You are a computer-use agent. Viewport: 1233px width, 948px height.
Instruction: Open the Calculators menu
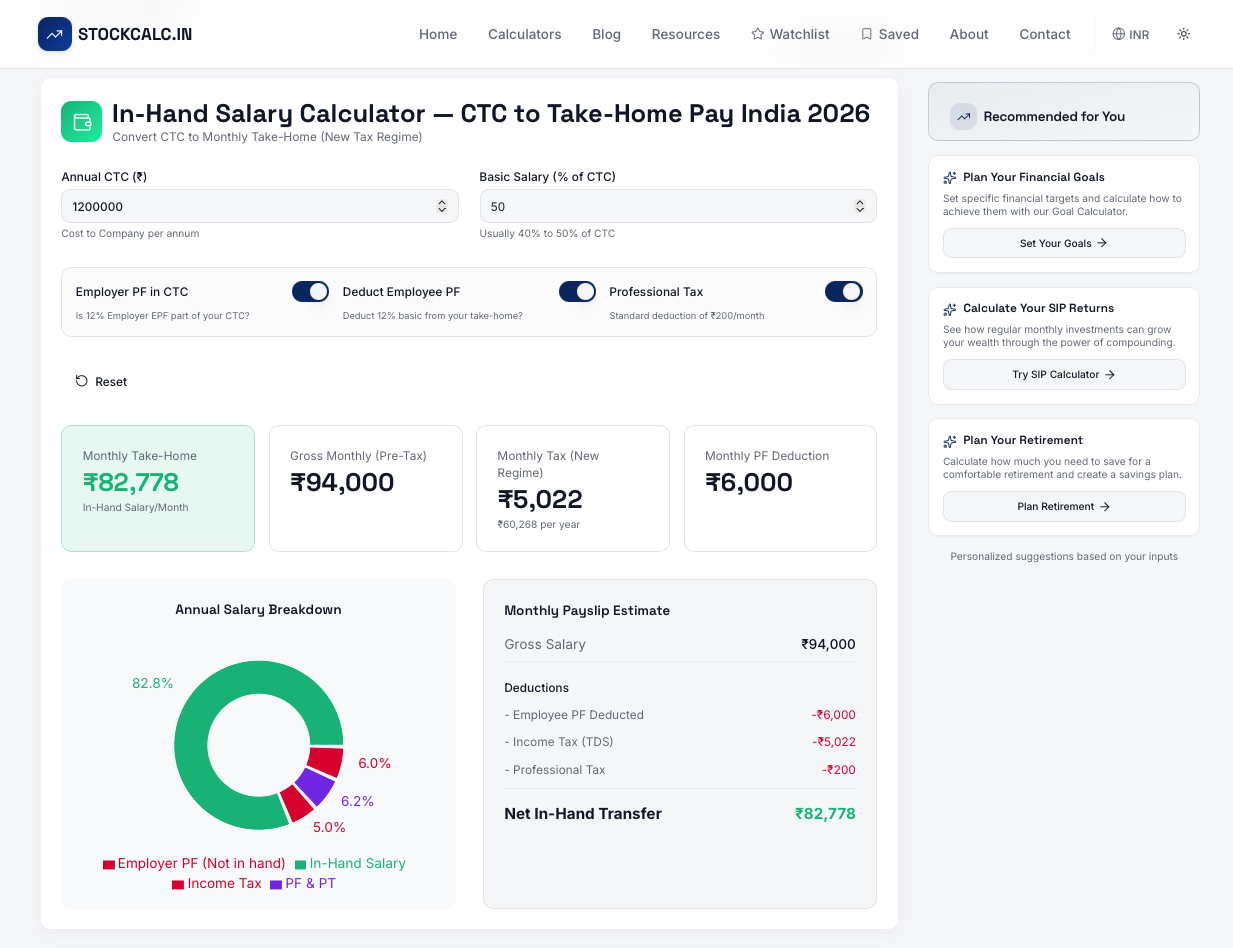tap(524, 33)
